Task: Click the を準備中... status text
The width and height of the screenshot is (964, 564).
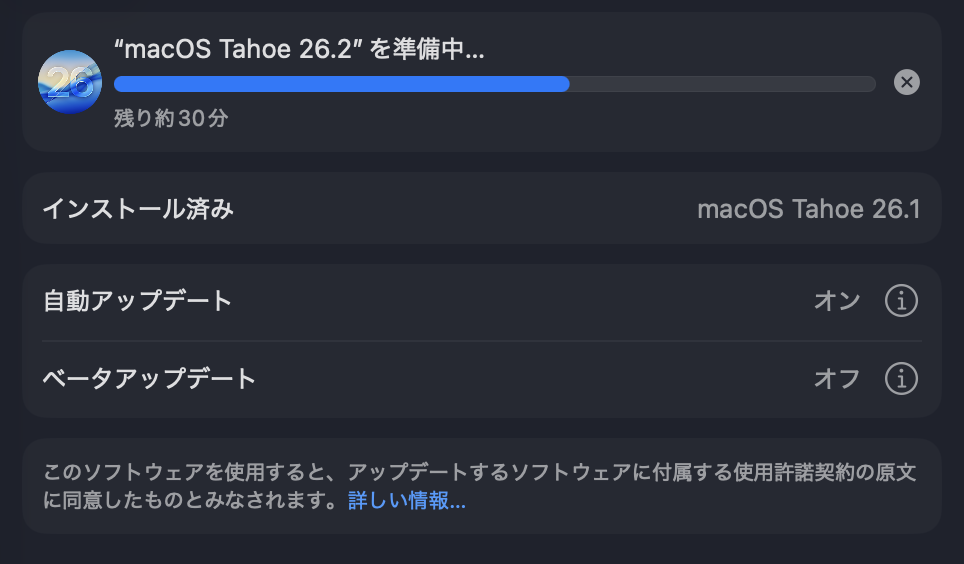Action: click(x=427, y=51)
